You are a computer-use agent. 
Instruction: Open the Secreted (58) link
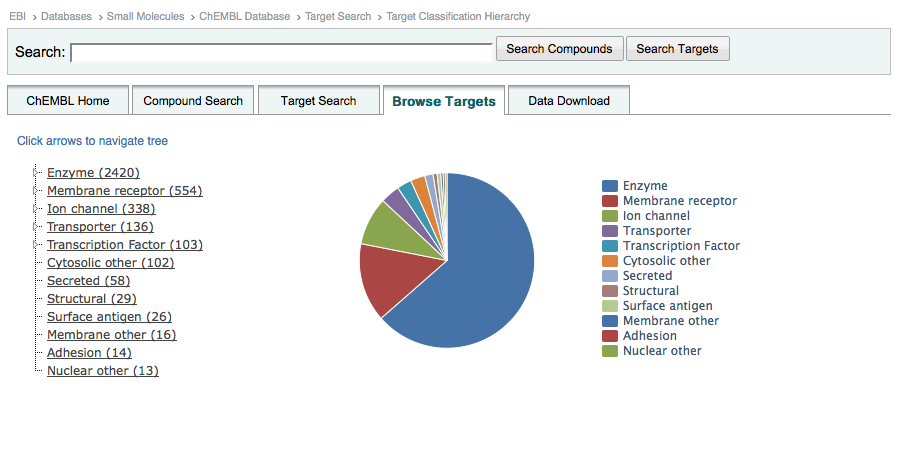[x=89, y=281]
